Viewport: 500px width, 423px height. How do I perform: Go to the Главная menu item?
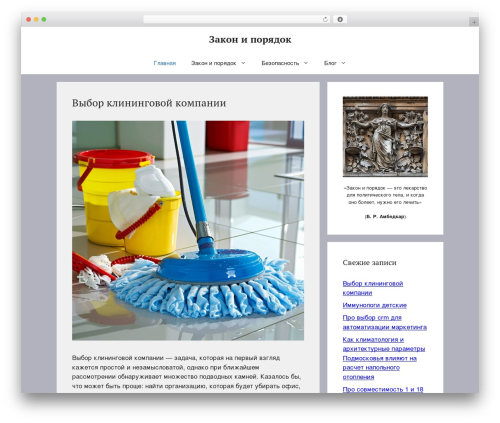click(165, 63)
